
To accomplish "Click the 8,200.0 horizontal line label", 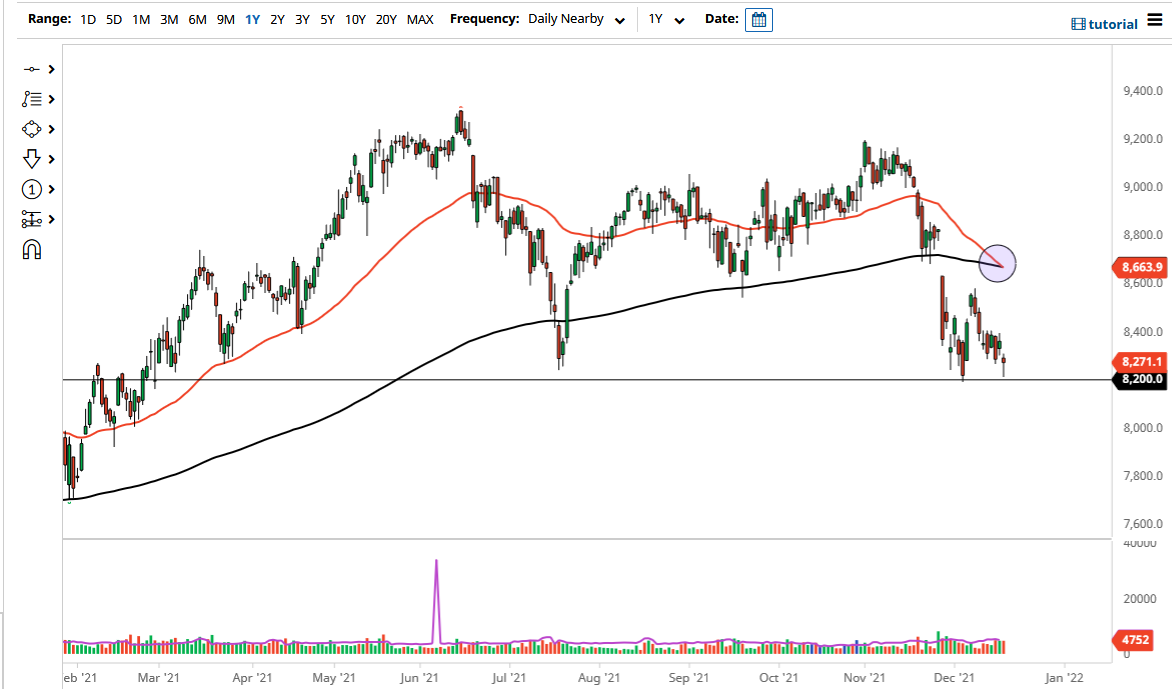I will click(x=1139, y=379).
